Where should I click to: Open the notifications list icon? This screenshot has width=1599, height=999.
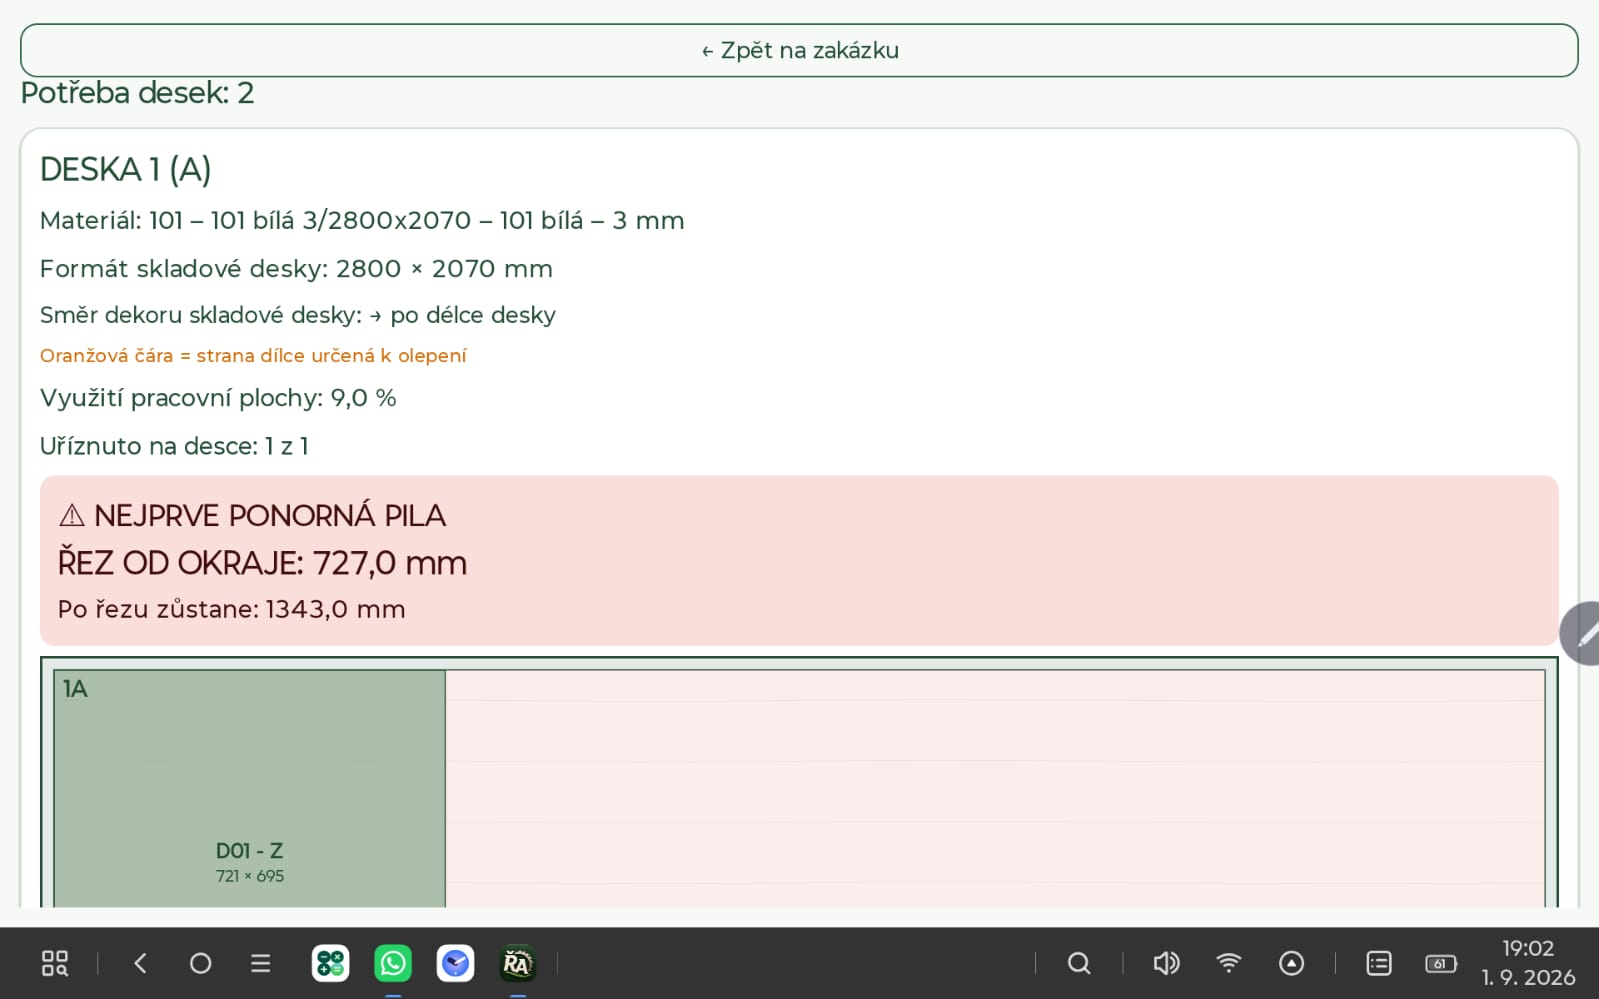tap(1379, 963)
